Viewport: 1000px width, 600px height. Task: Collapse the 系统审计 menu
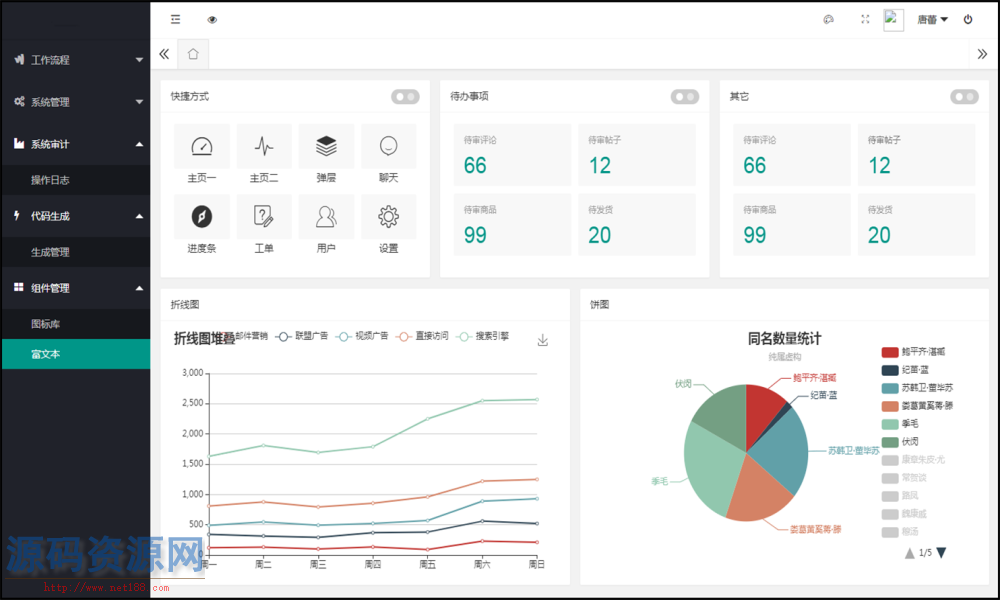pos(77,144)
